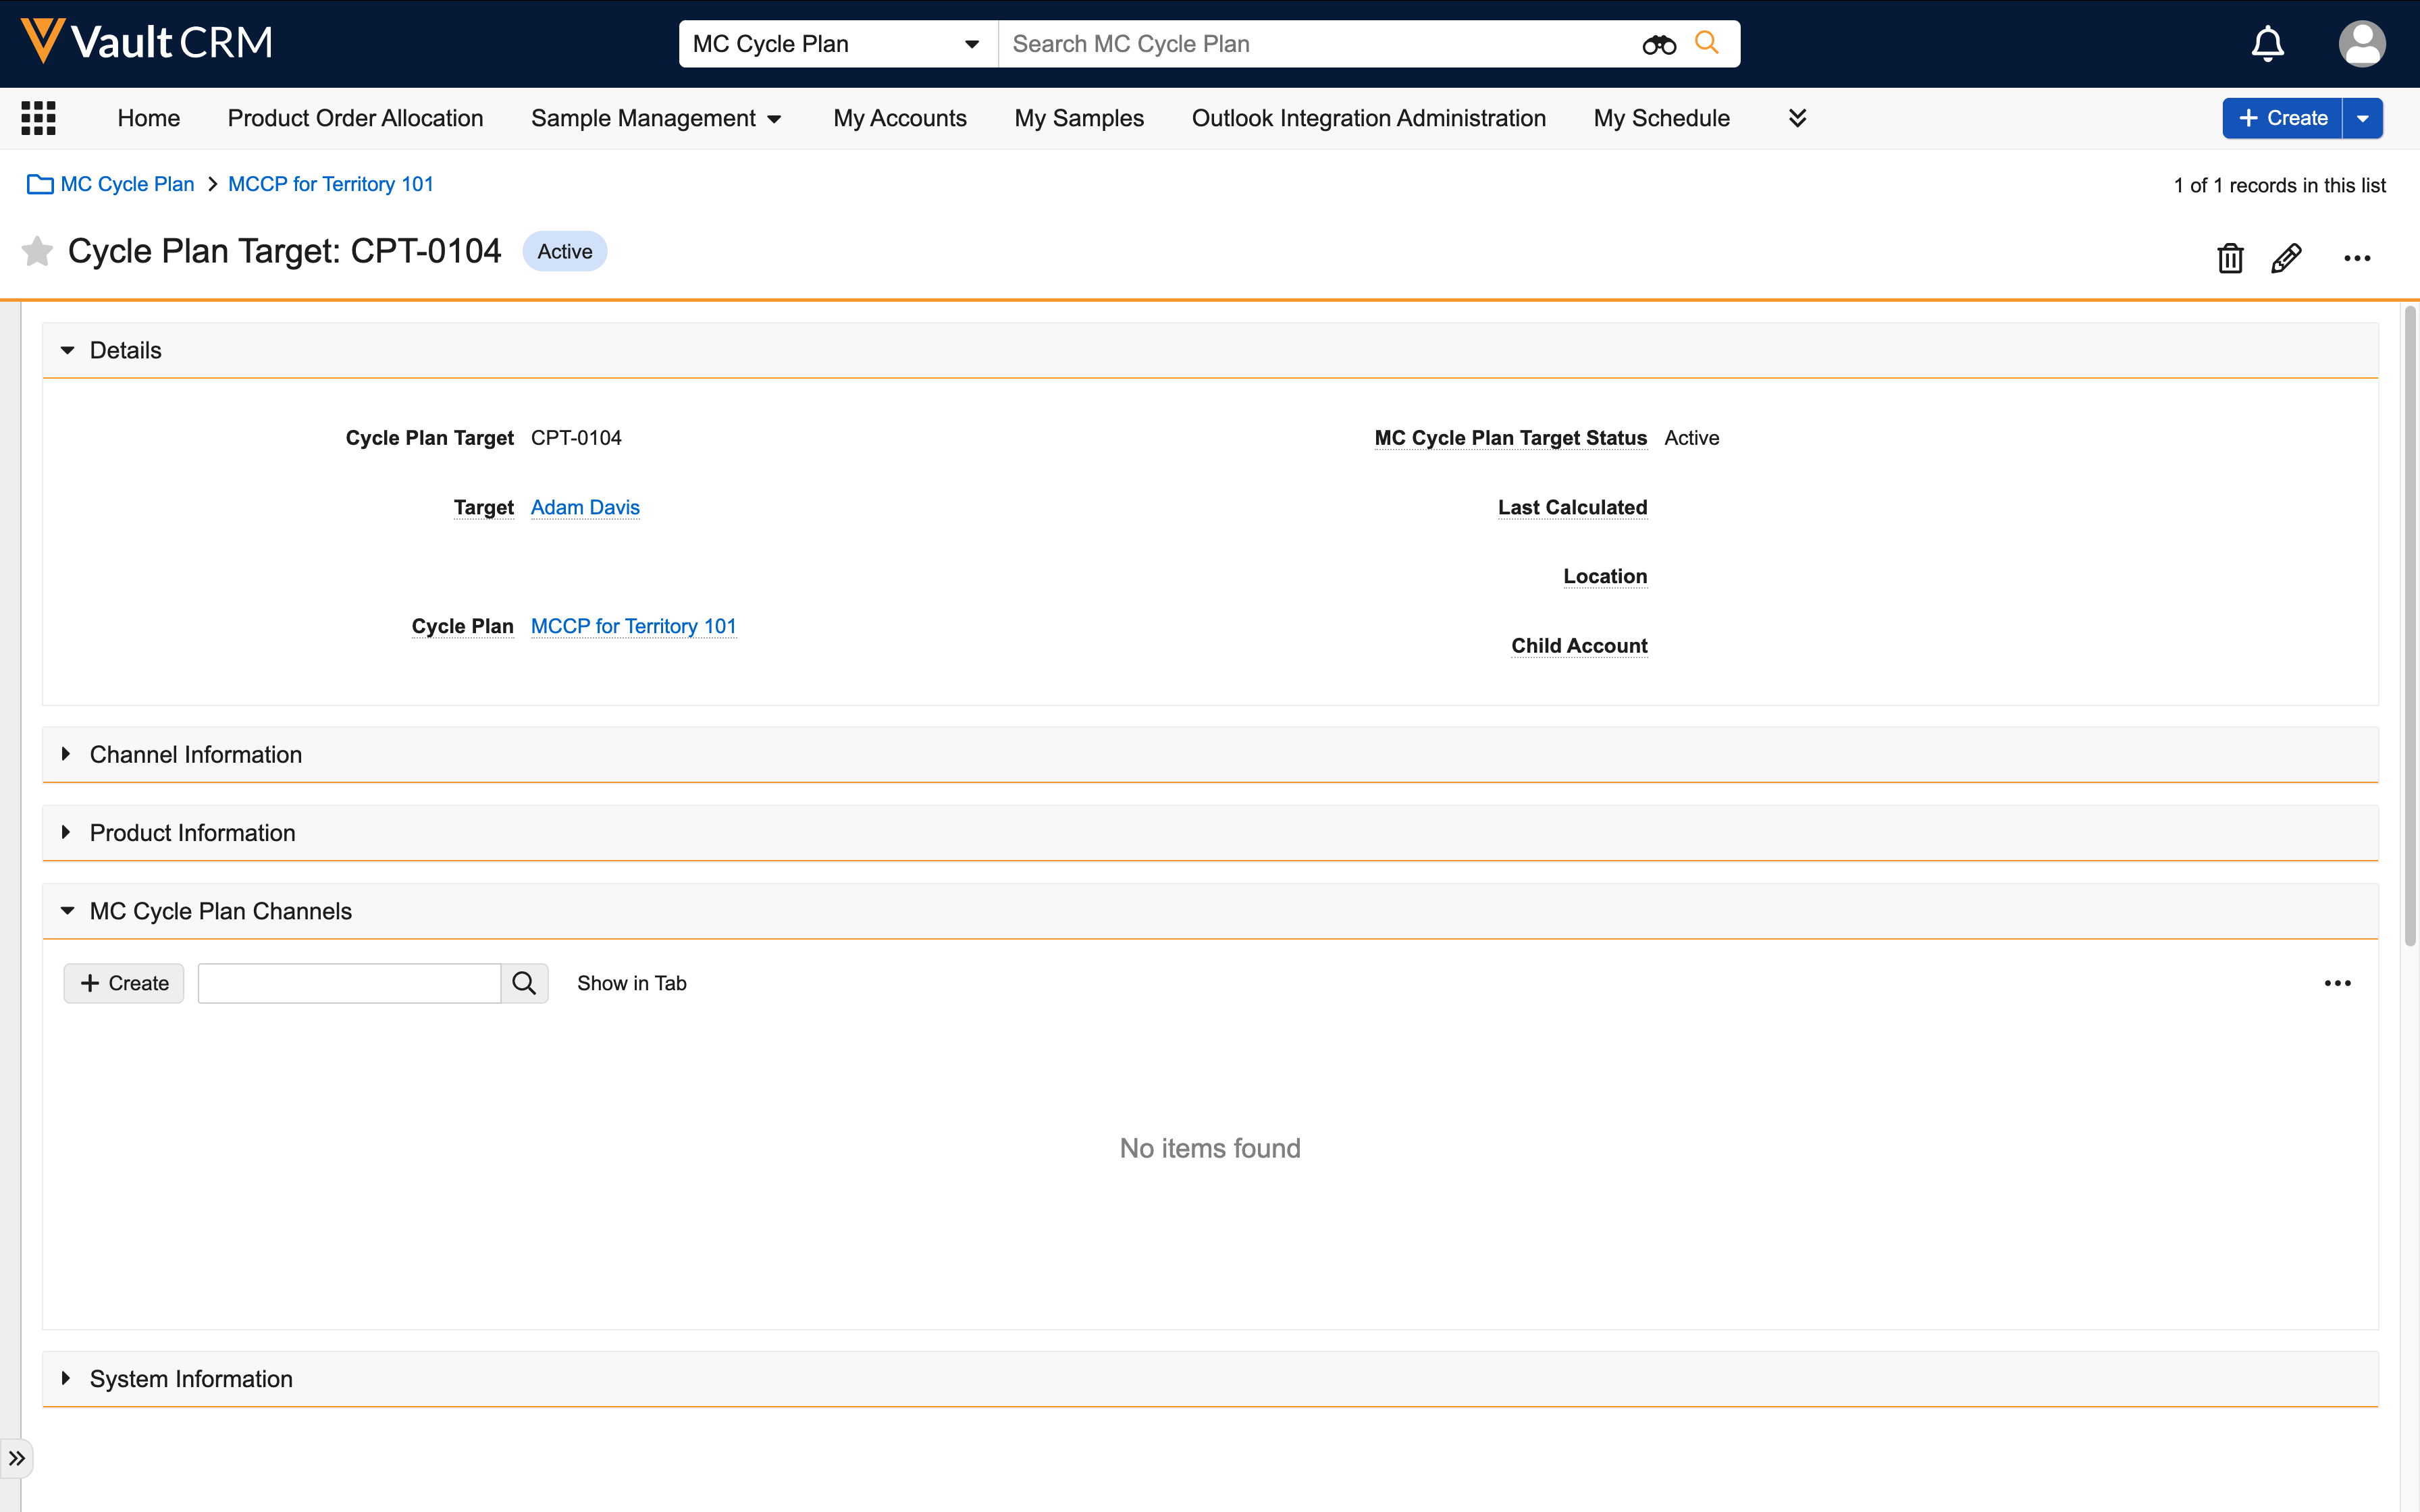Click Create in MC Cycle Plan Channels

click(x=124, y=983)
